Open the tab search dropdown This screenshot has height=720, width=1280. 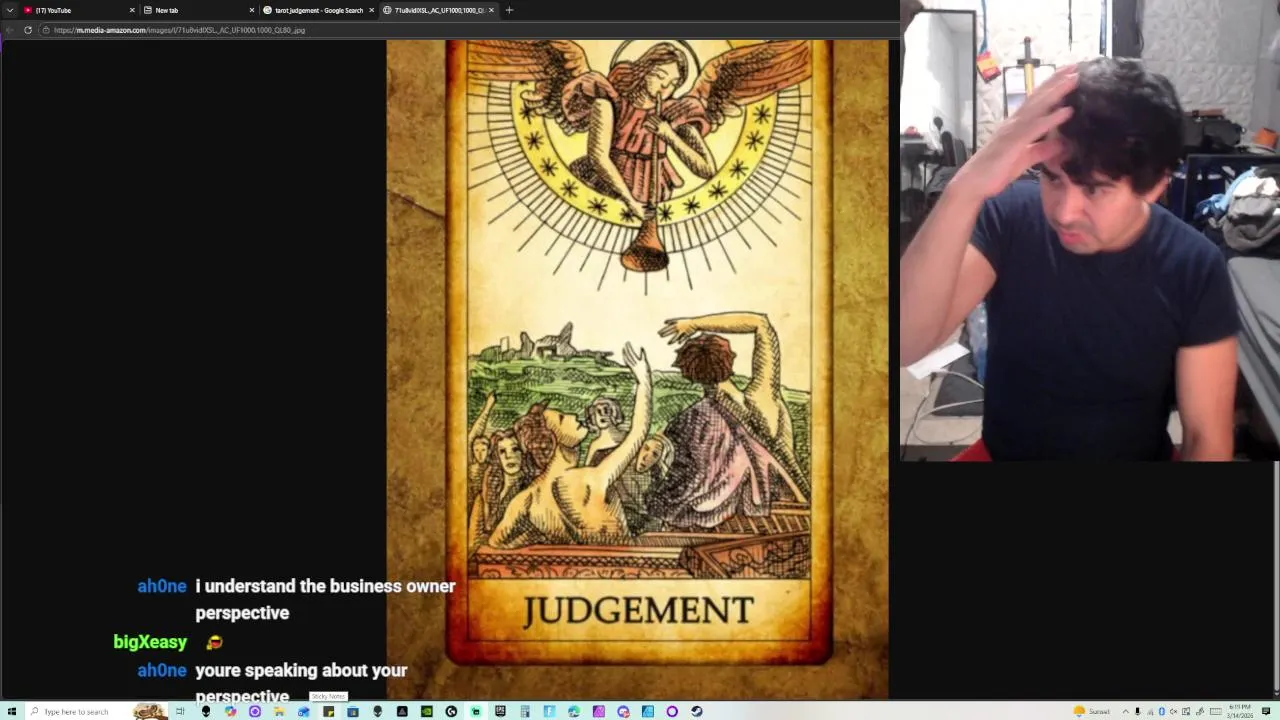10,10
